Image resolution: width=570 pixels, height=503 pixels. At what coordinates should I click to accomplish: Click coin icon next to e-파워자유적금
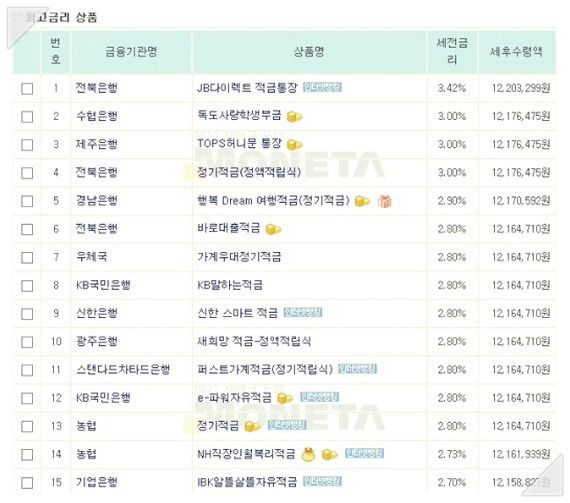[x=285, y=398]
